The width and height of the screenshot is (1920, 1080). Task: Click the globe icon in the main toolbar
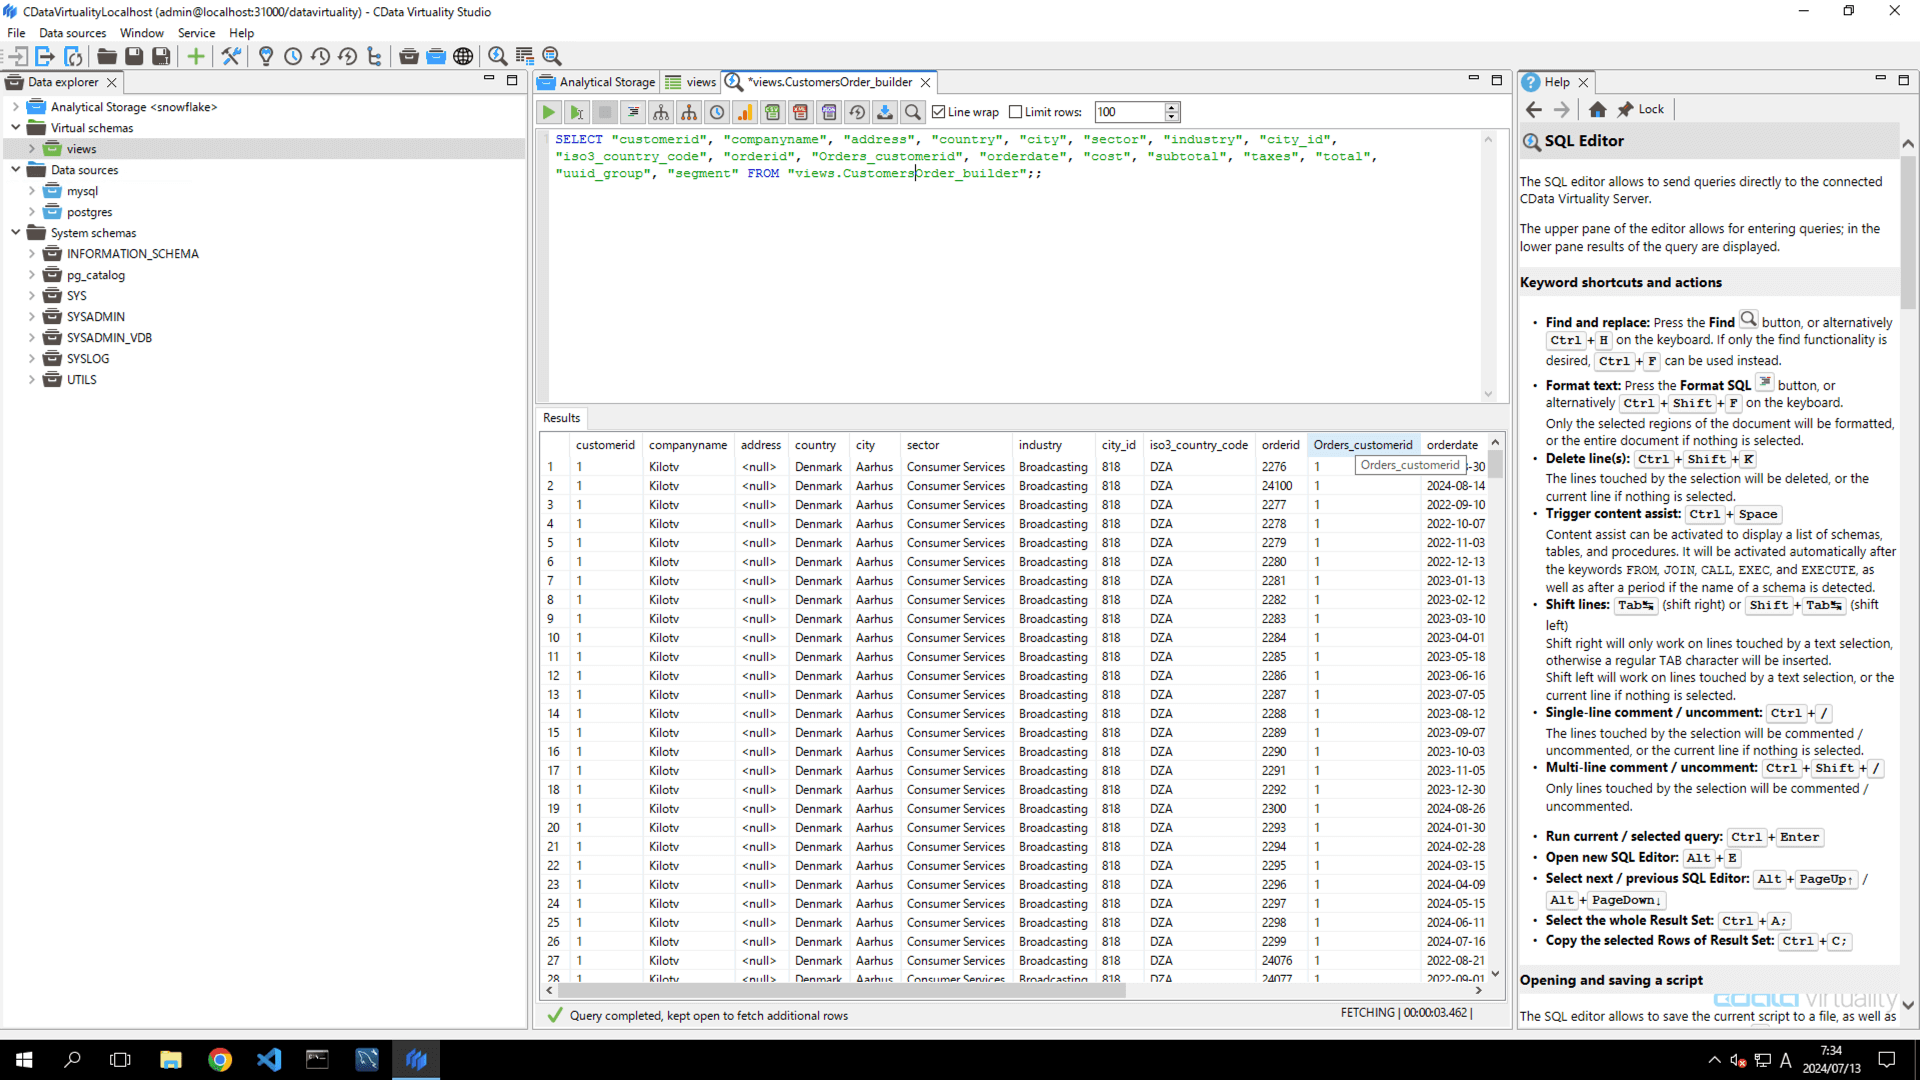point(463,56)
